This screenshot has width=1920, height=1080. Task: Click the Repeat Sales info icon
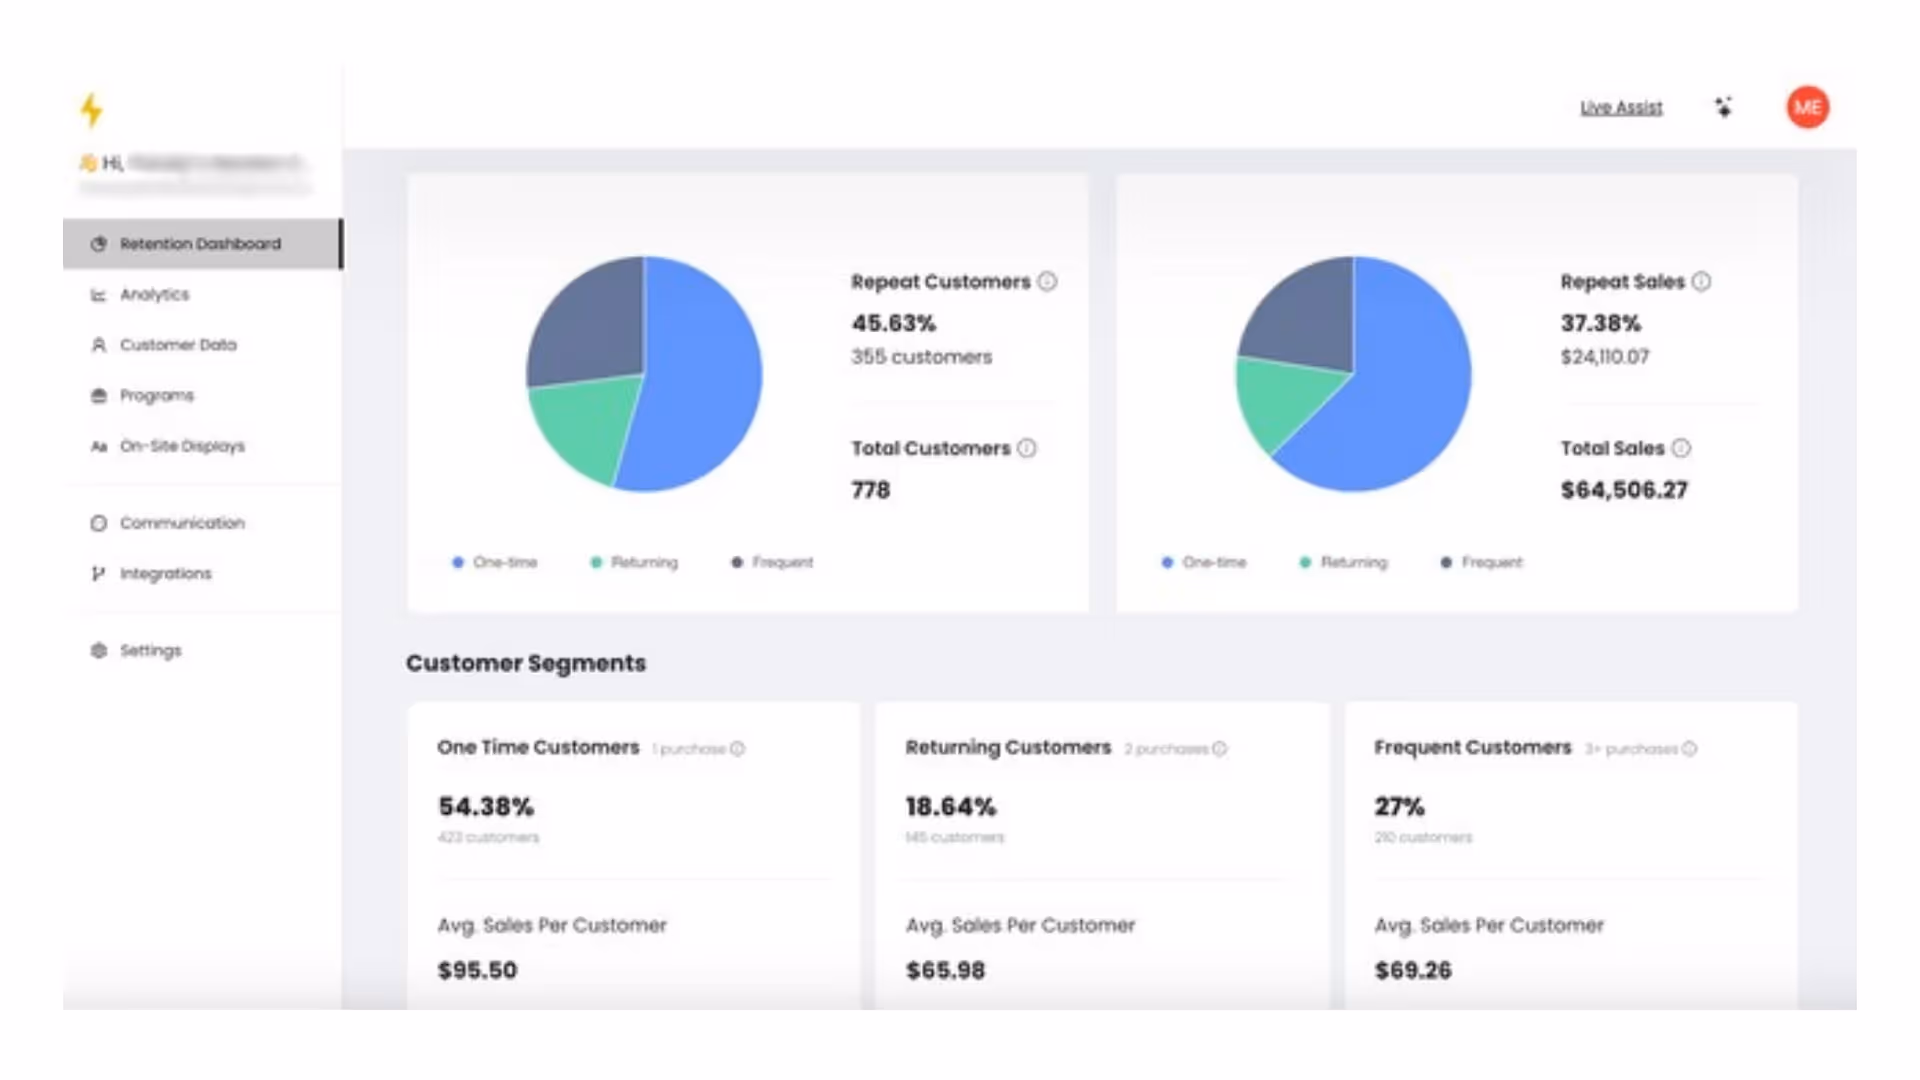(x=1701, y=282)
